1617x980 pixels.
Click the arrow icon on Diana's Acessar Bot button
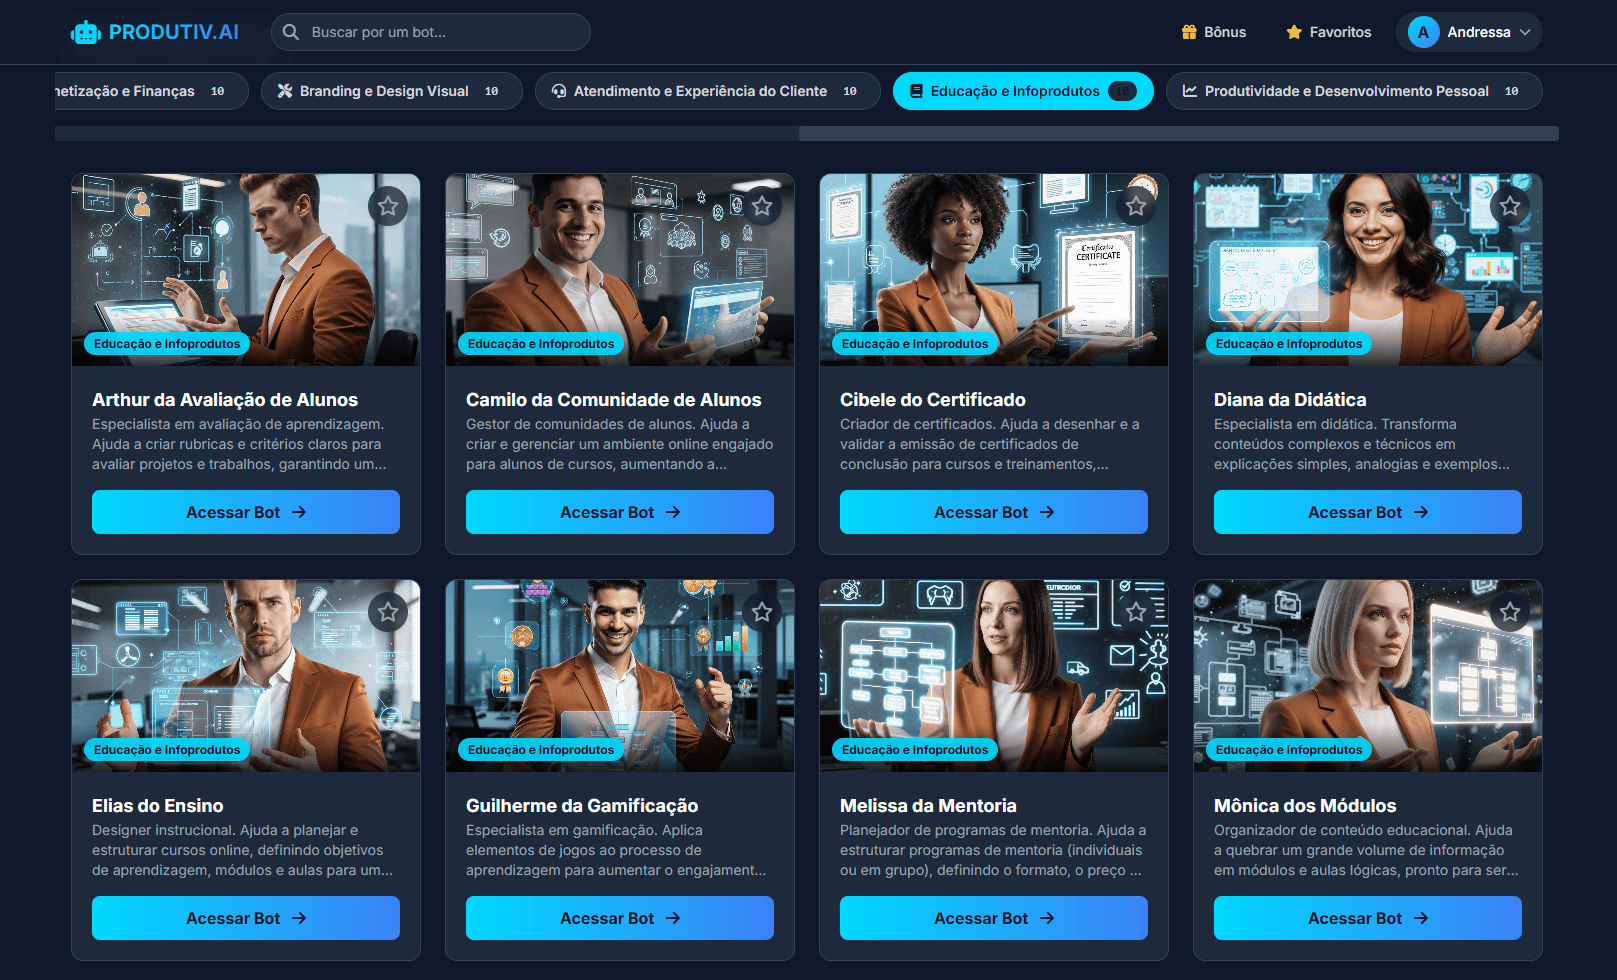1420,512
